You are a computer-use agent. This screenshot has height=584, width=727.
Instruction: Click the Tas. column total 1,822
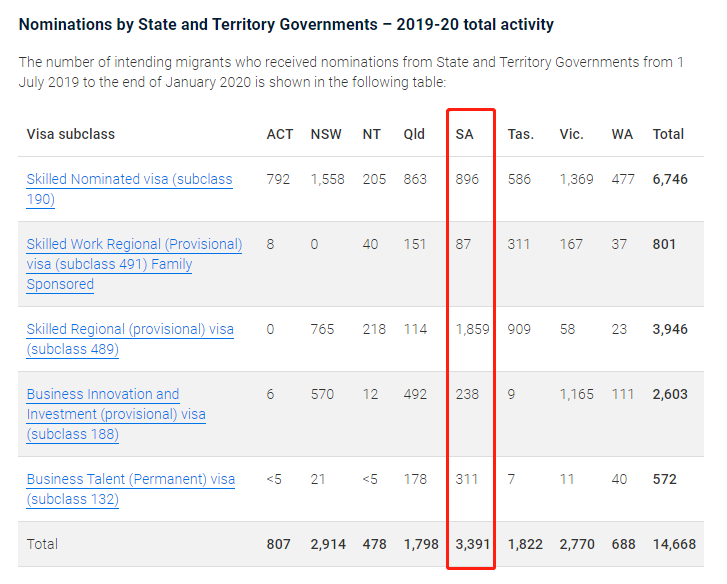click(x=525, y=544)
